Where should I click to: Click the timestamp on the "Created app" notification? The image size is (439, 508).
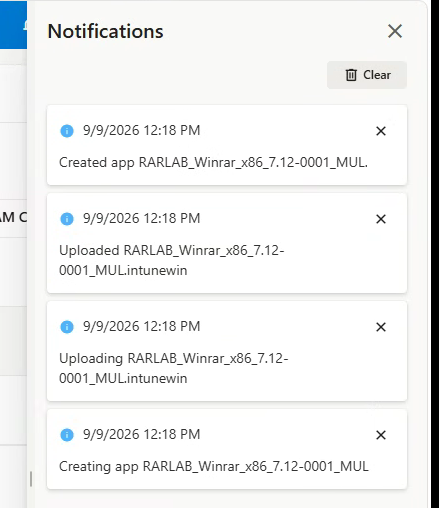click(x=142, y=130)
